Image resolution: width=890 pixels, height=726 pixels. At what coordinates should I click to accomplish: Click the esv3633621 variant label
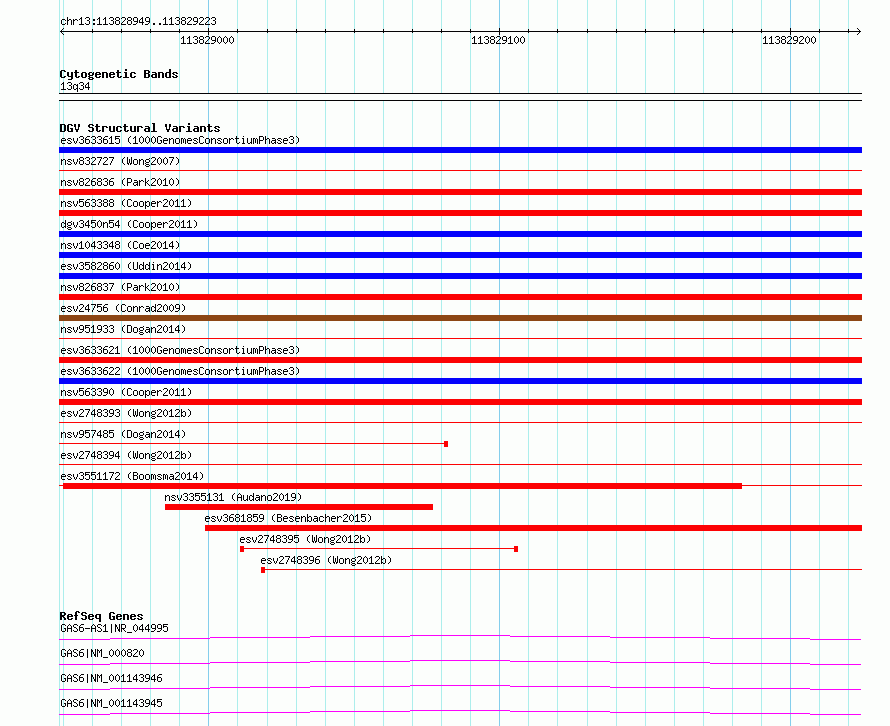click(180, 350)
